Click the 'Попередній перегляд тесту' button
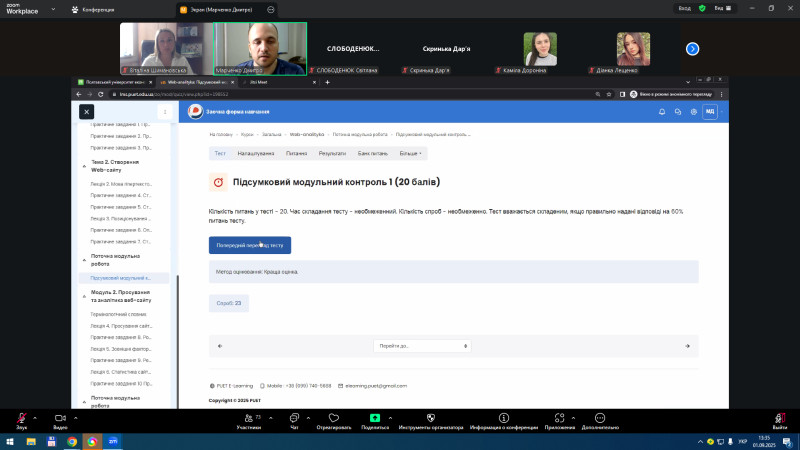This screenshot has width=800, height=450. 249,244
